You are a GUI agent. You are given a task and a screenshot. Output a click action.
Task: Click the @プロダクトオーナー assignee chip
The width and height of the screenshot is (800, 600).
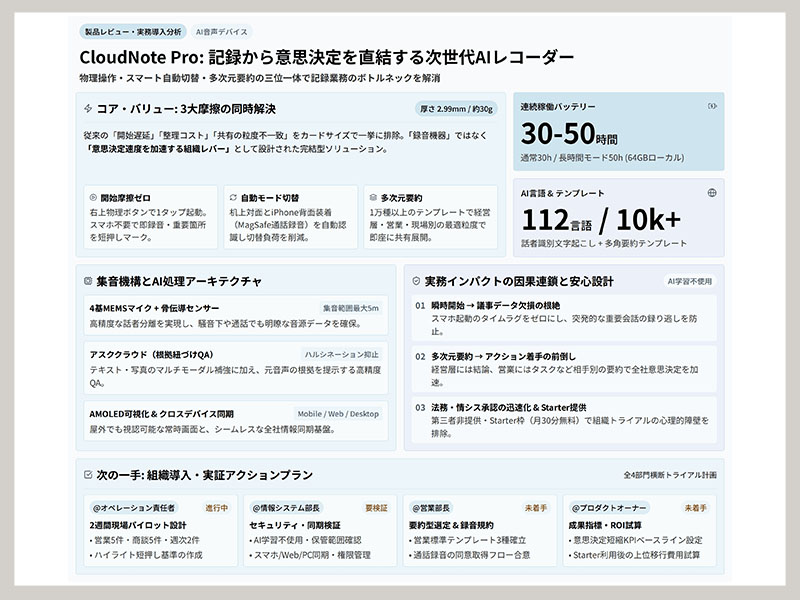pyautogui.click(x=609, y=508)
